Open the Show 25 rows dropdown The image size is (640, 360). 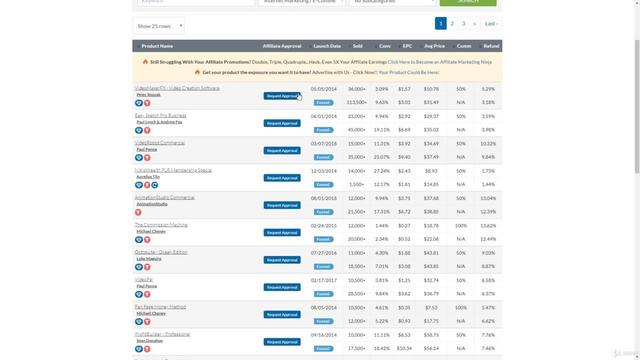(x=159, y=26)
